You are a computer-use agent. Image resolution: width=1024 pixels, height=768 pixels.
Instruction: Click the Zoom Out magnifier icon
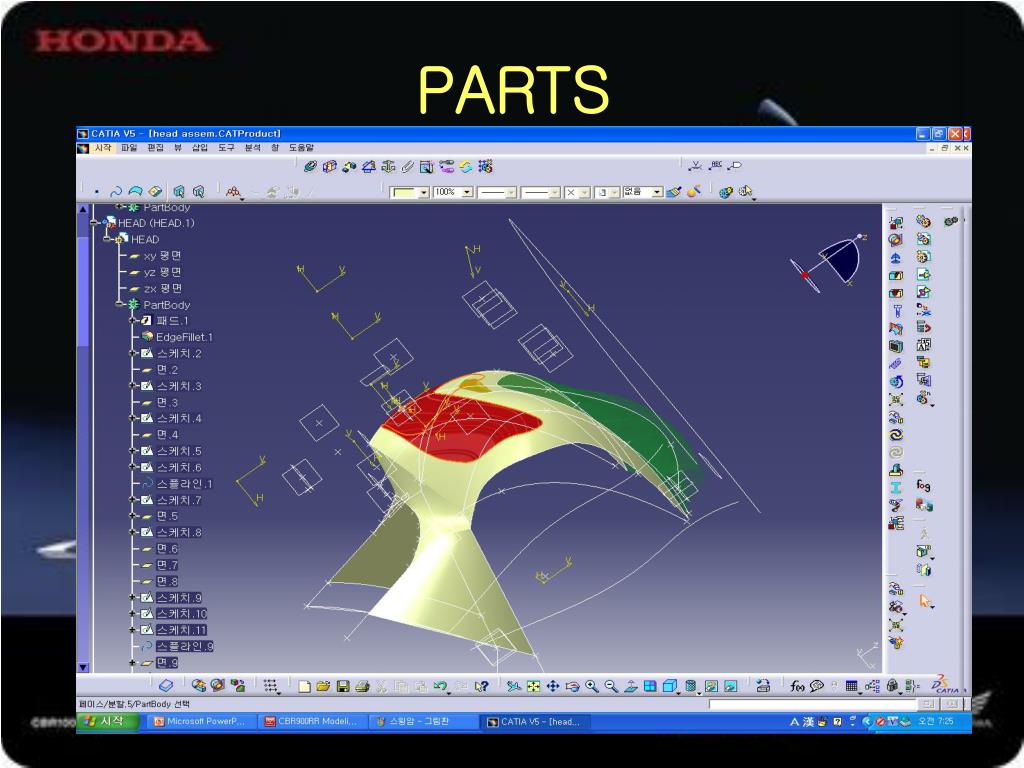(611, 686)
